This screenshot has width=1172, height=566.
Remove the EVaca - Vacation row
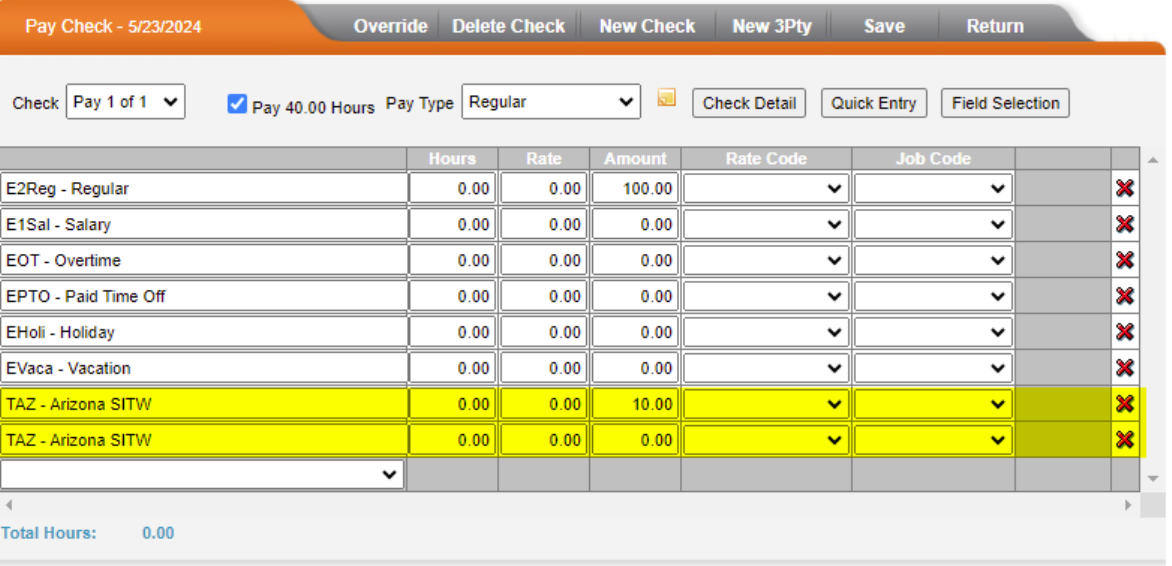coord(1124,368)
